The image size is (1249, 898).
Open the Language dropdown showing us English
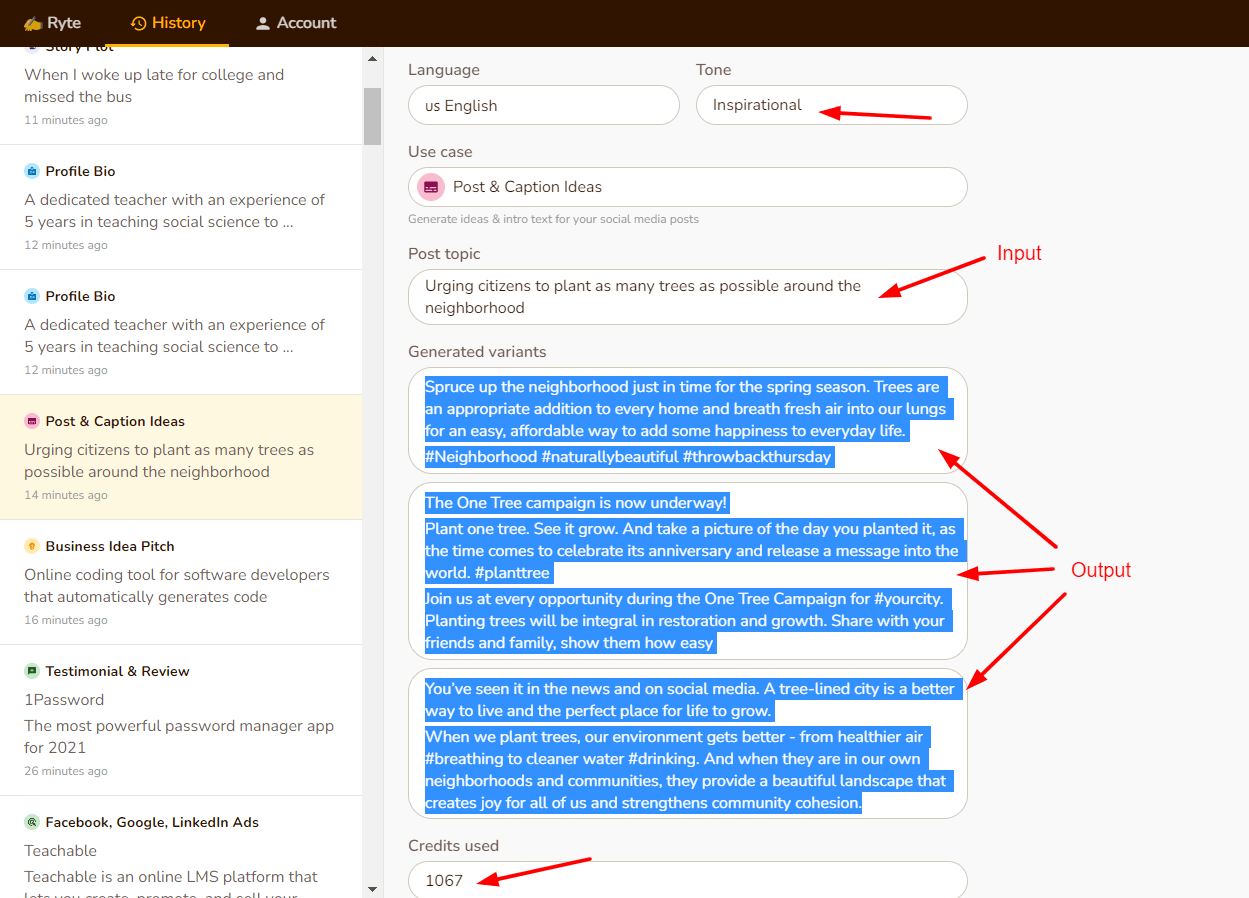pos(543,105)
